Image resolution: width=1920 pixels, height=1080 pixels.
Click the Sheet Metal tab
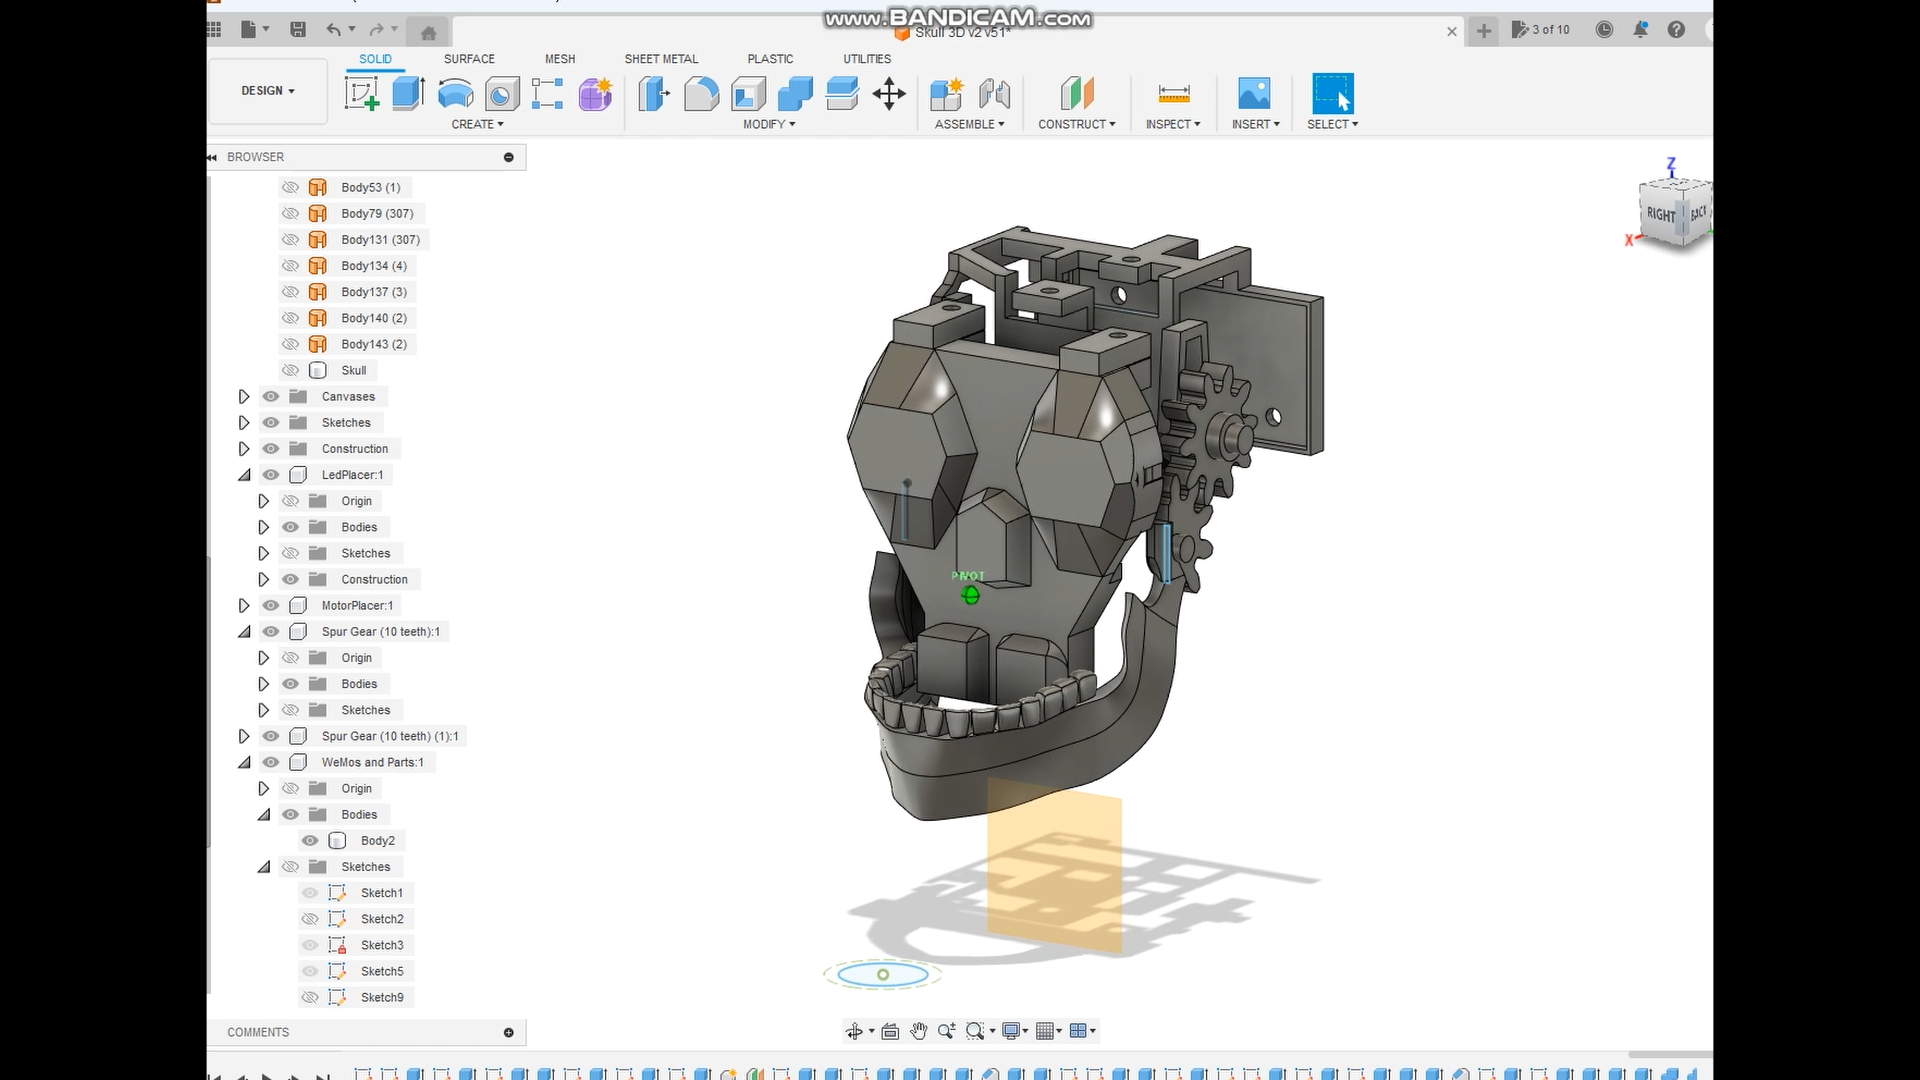[661, 58]
